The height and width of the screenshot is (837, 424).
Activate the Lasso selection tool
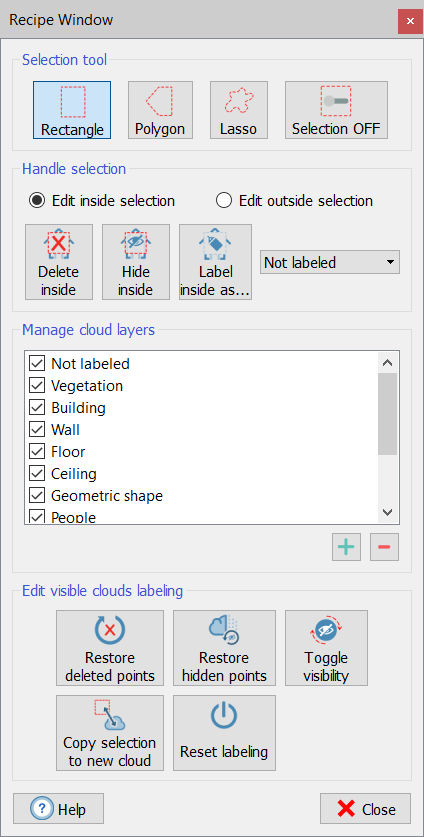tap(239, 110)
